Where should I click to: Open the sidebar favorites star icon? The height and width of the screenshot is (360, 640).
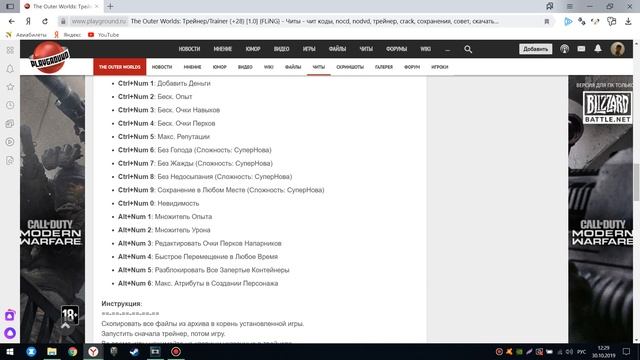coord(10,87)
